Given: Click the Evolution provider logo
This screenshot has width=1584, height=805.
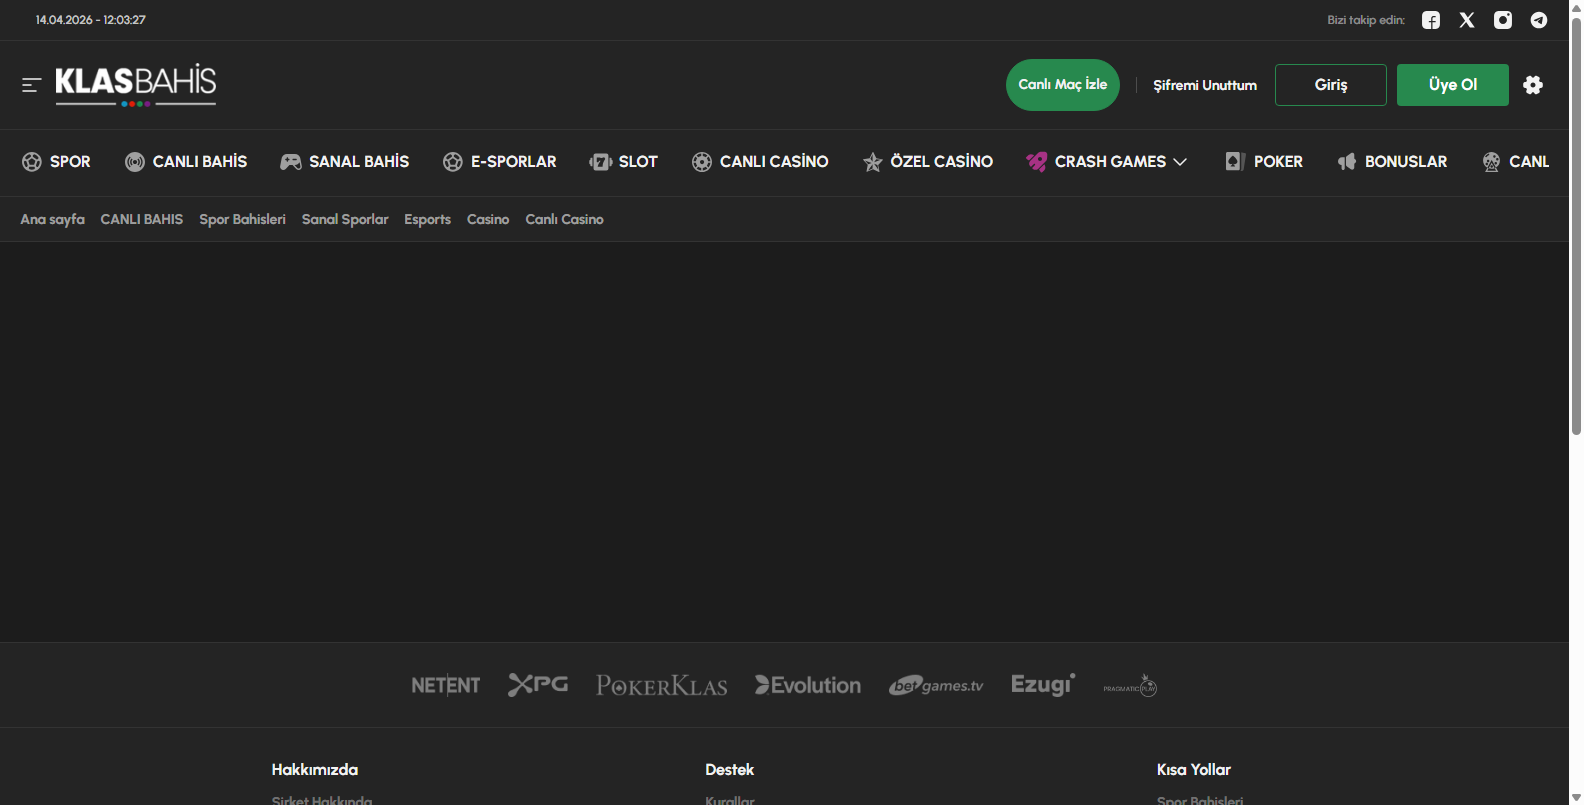Looking at the screenshot, I should click(x=808, y=685).
